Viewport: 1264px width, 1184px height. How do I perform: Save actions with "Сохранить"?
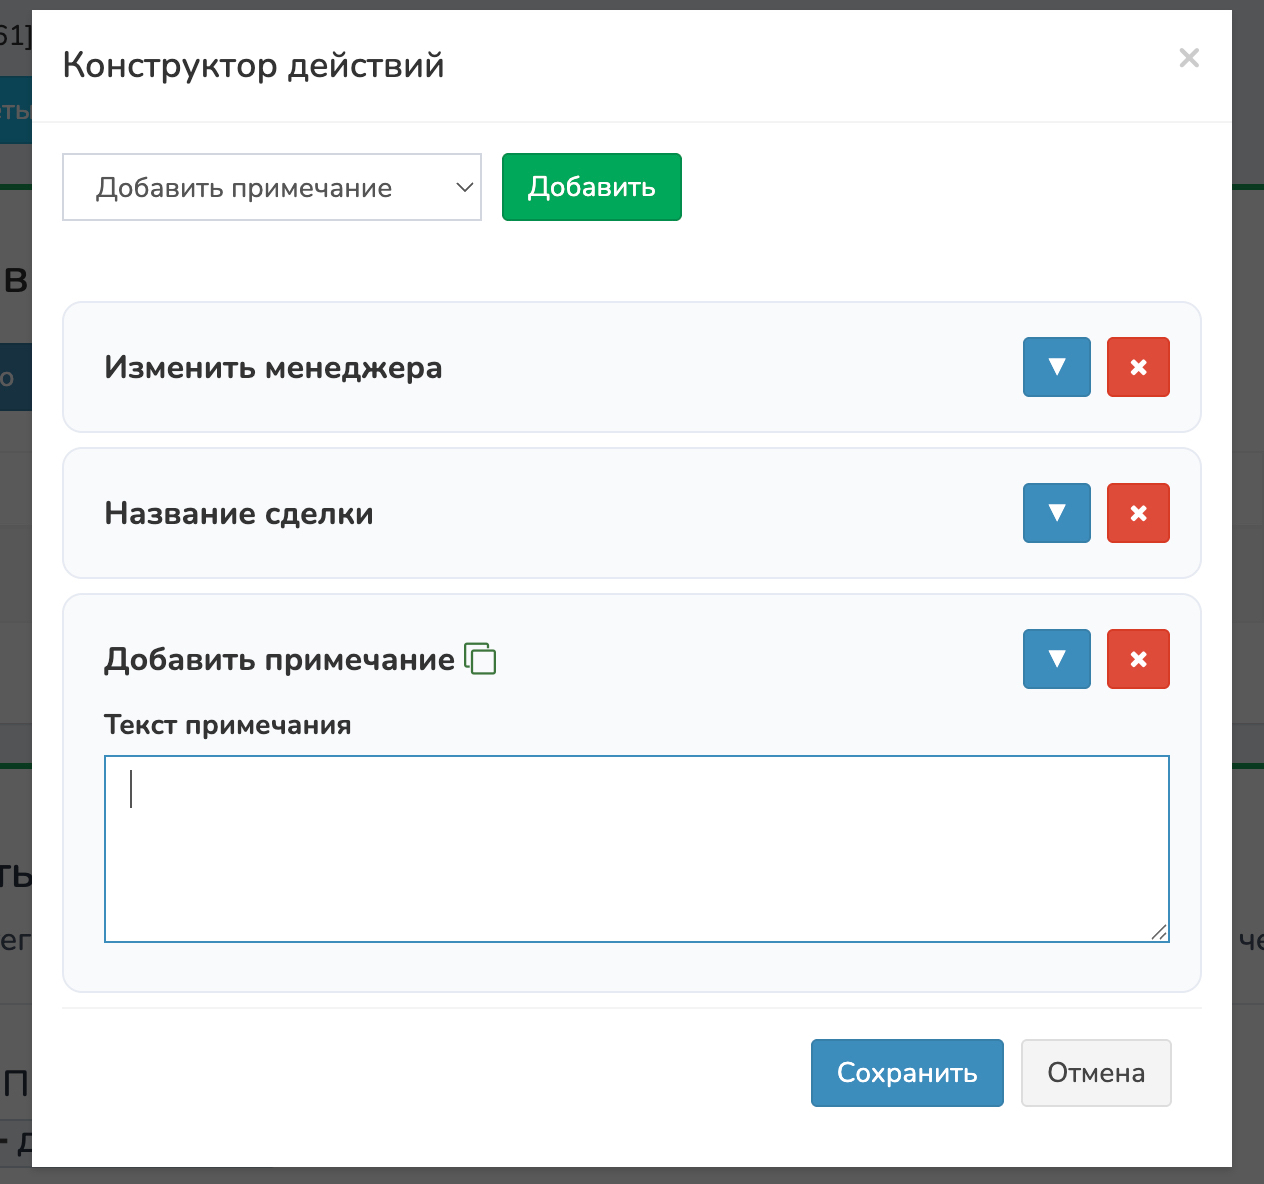[x=906, y=1073]
